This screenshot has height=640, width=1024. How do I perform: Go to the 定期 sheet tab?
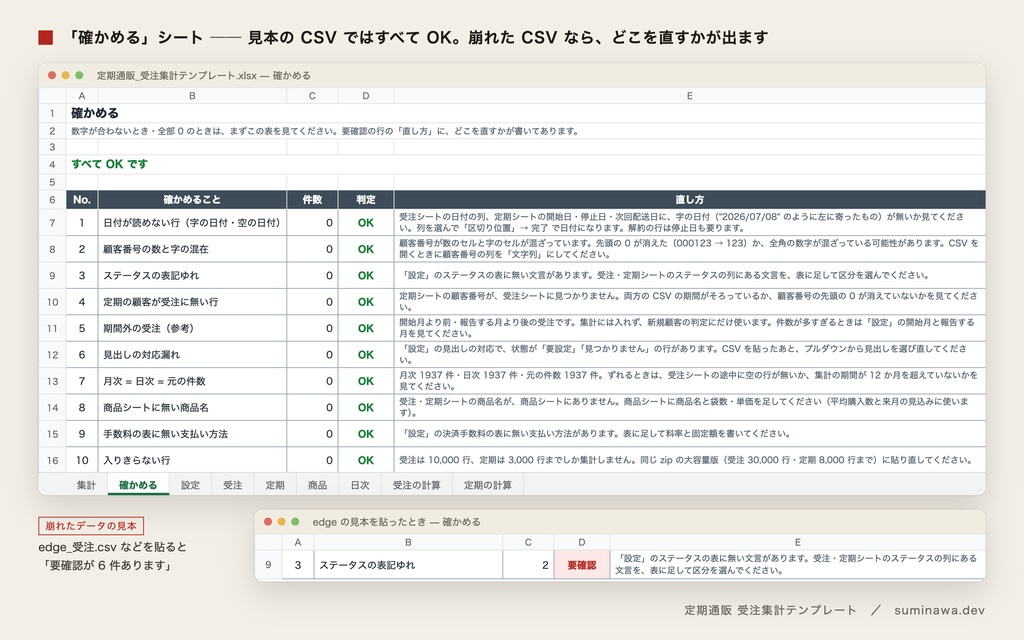point(275,485)
